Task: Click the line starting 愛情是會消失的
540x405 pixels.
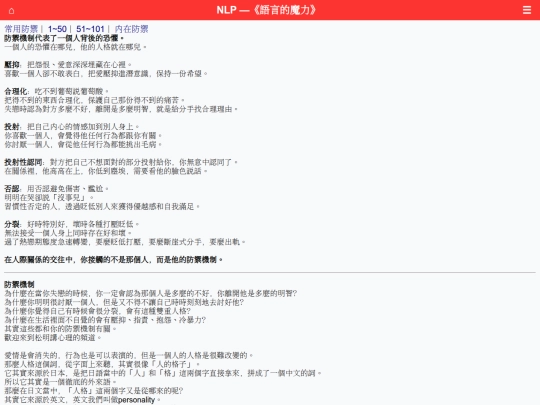Action: tap(129, 355)
